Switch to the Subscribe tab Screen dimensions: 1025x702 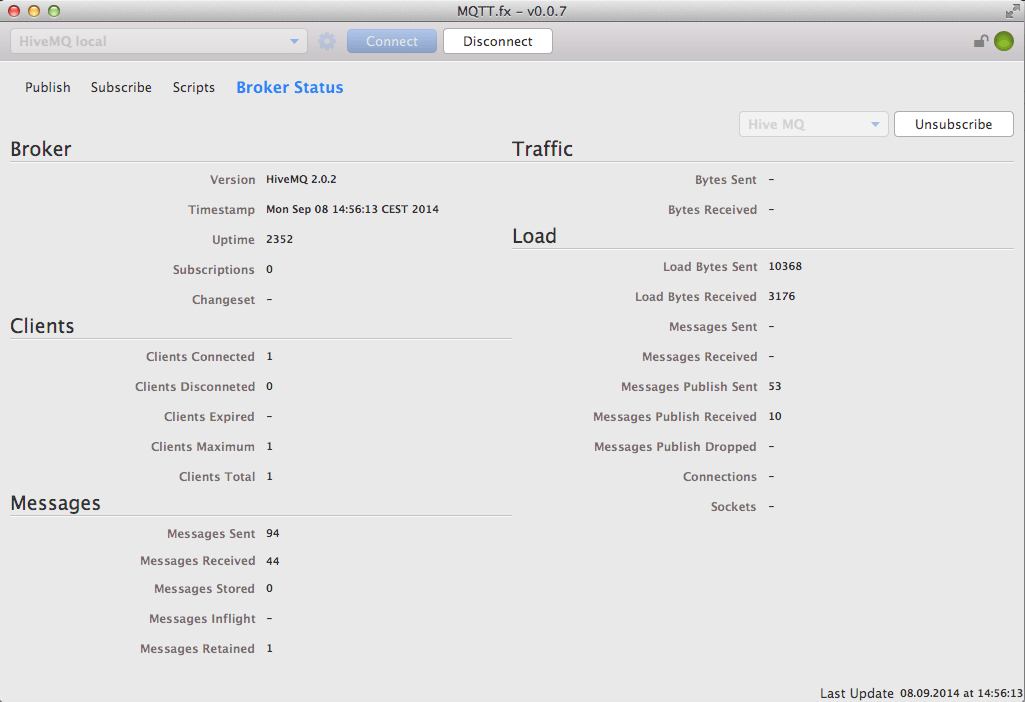[121, 87]
